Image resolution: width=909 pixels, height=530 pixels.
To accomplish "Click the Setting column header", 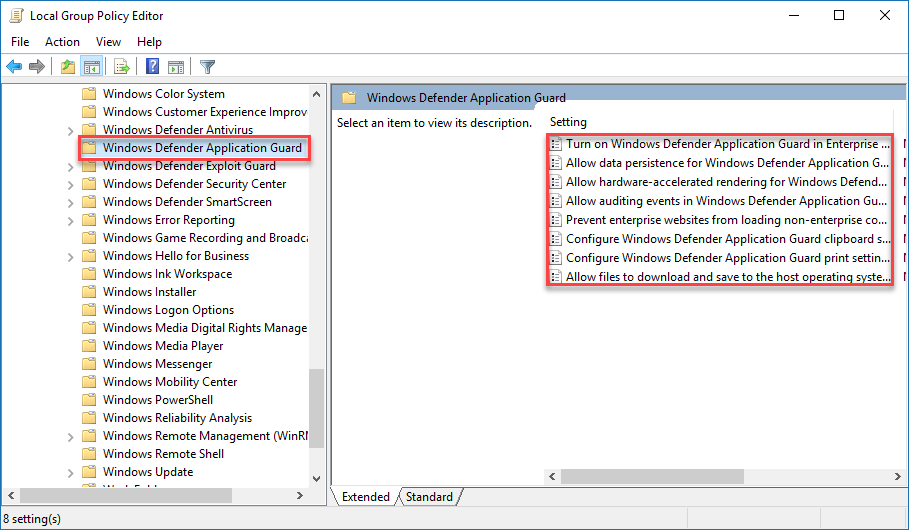I will (568, 122).
